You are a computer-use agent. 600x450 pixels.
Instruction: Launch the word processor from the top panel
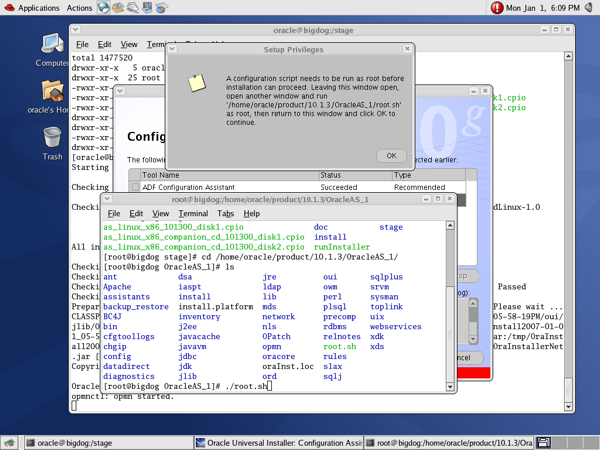coord(132,7)
